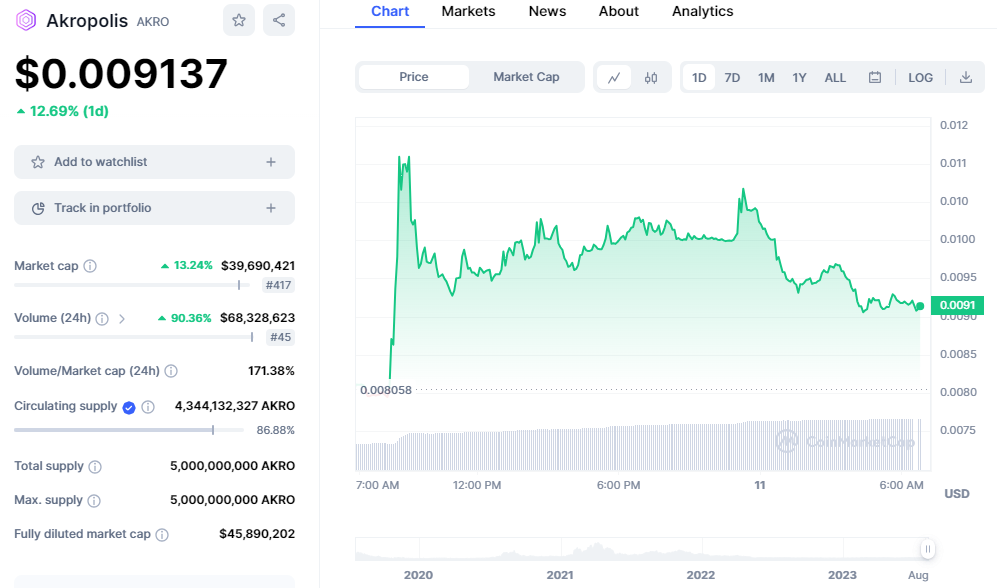Download the chart data

965,78
